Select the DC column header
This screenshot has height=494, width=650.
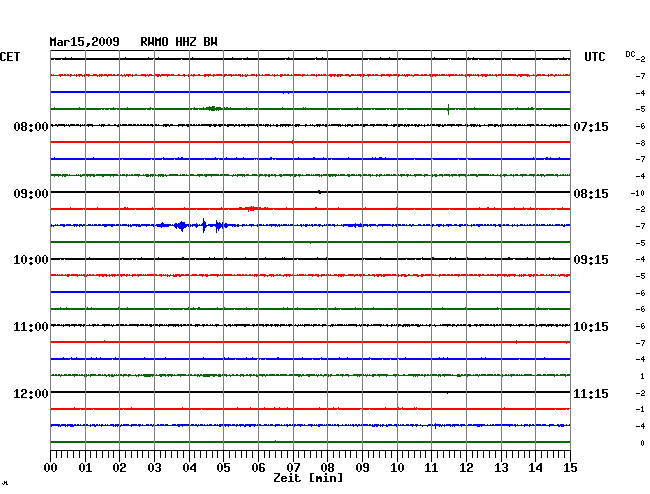click(x=630, y=54)
